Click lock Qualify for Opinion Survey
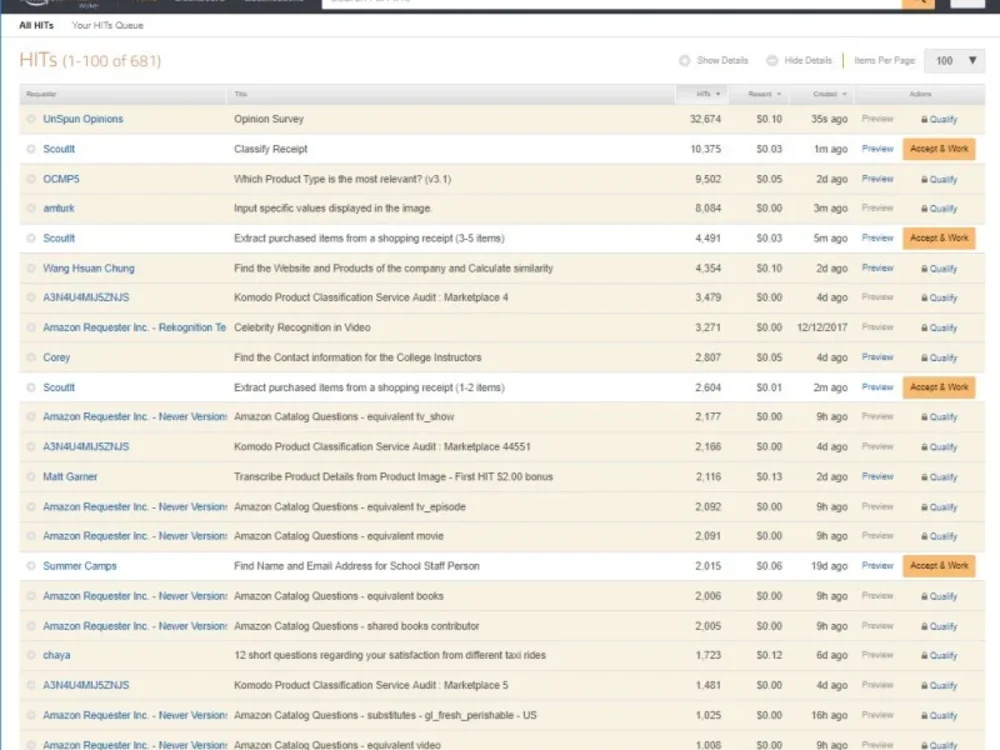The width and height of the screenshot is (1000, 750). (939, 119)
